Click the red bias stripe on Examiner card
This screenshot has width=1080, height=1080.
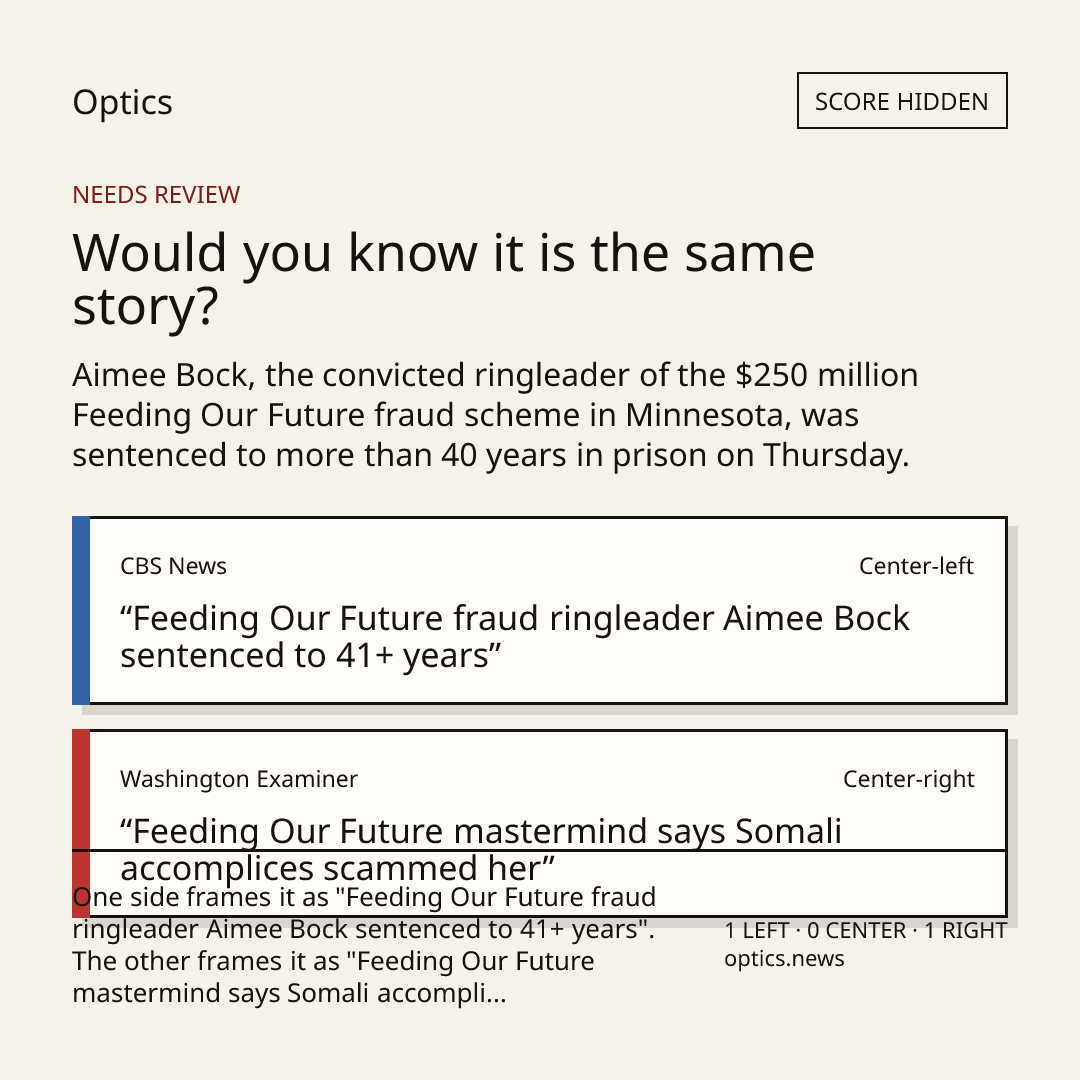pyautogui.click(x=81, y=823)
